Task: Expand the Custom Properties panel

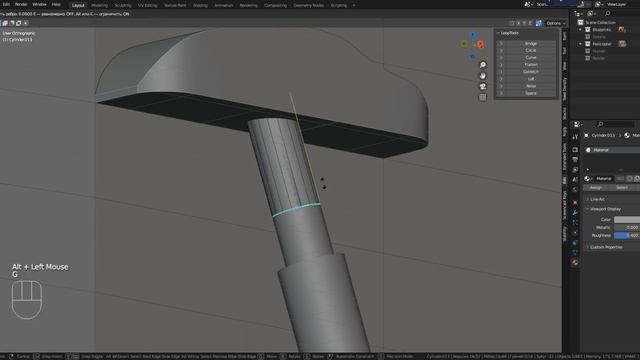Action: pos(588,247)
